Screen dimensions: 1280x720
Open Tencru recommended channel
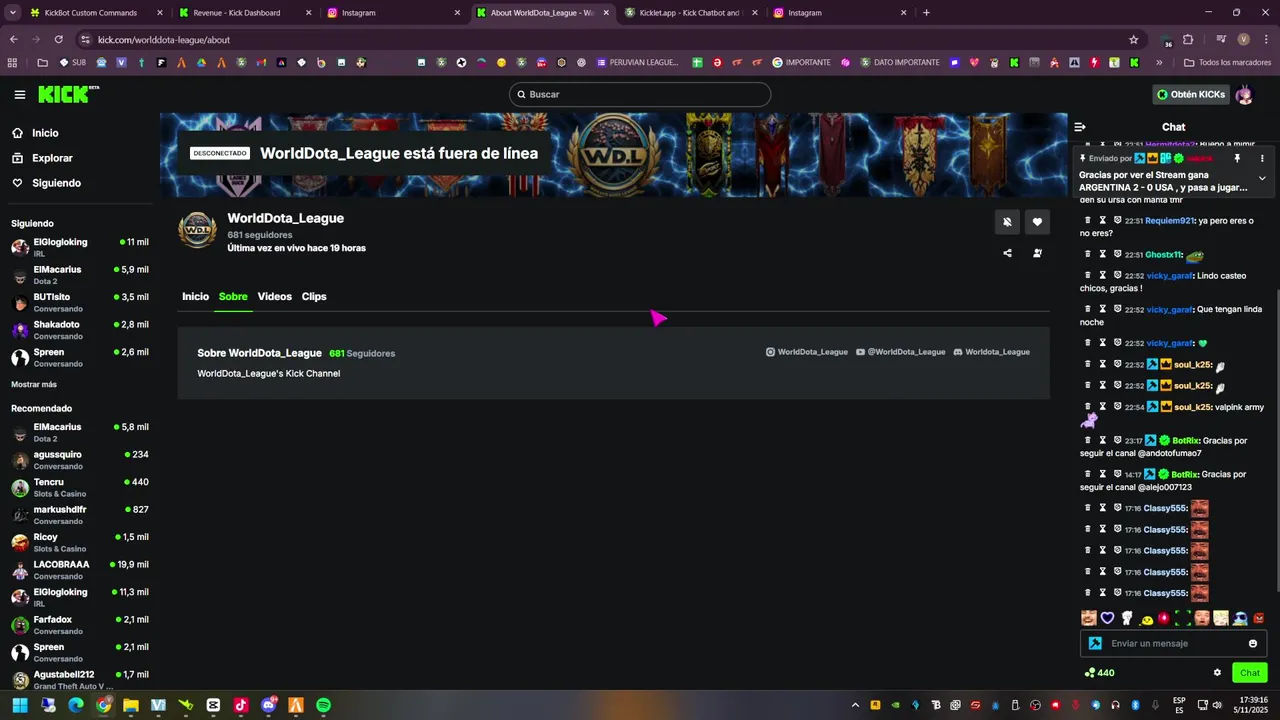(80, 487)
